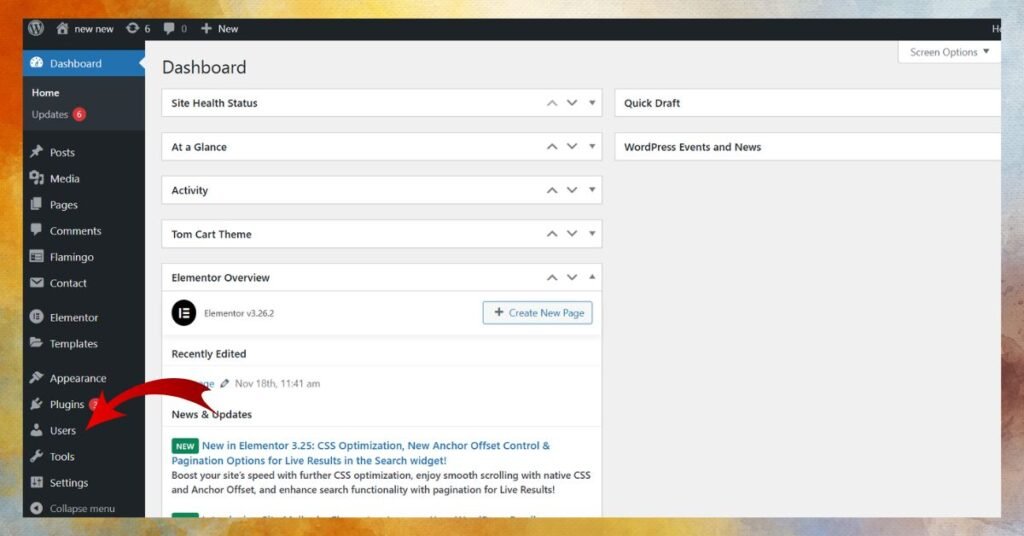Open the updates refresh icon in admin bar

tap(133, 28)
